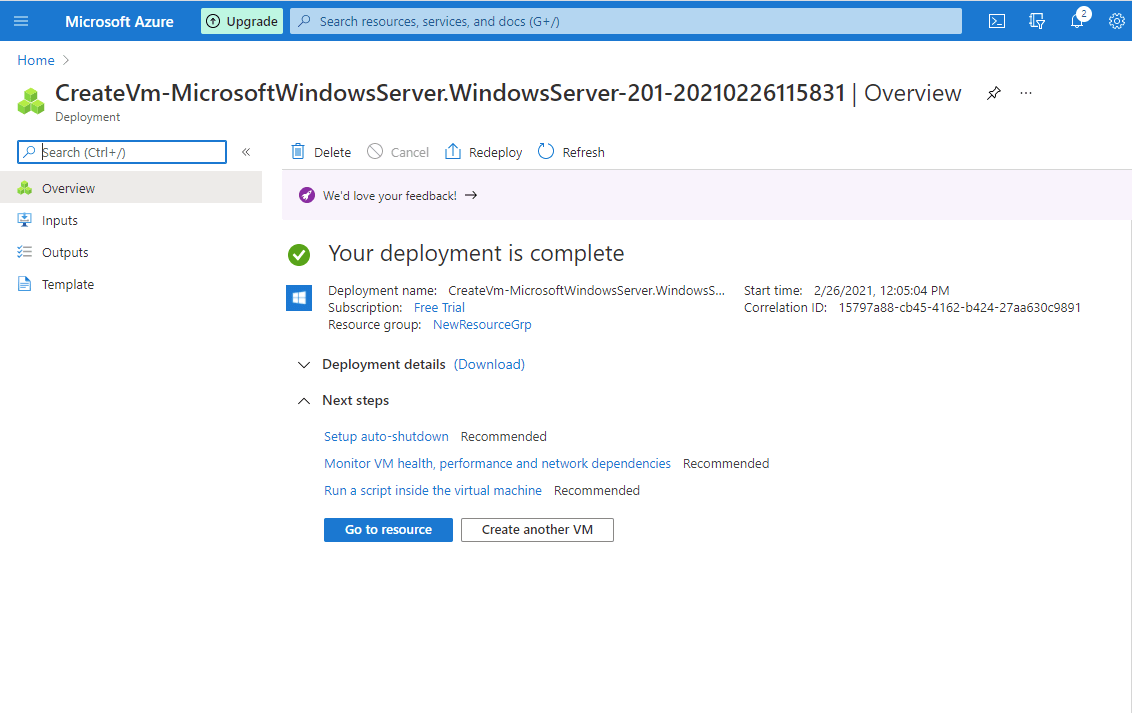Open the Template sidebar section

(66, 283)
